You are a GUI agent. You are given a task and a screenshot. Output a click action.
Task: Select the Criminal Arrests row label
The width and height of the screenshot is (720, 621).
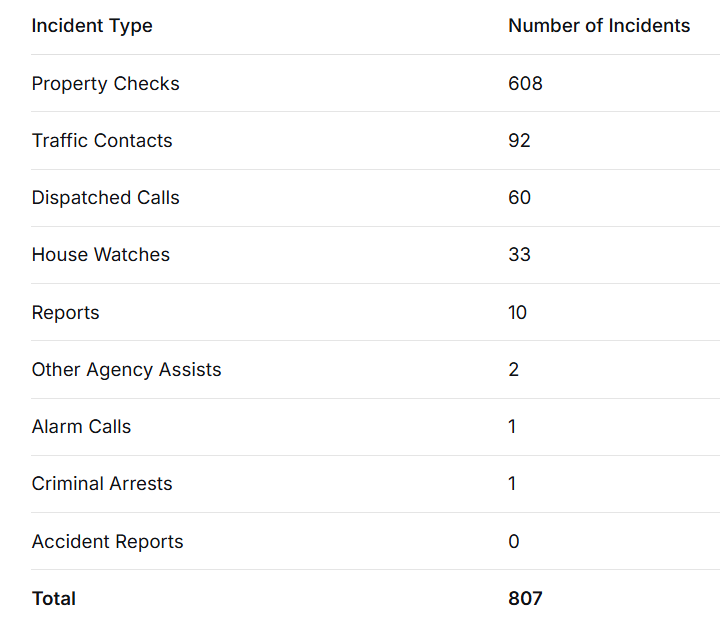[102, 484]
